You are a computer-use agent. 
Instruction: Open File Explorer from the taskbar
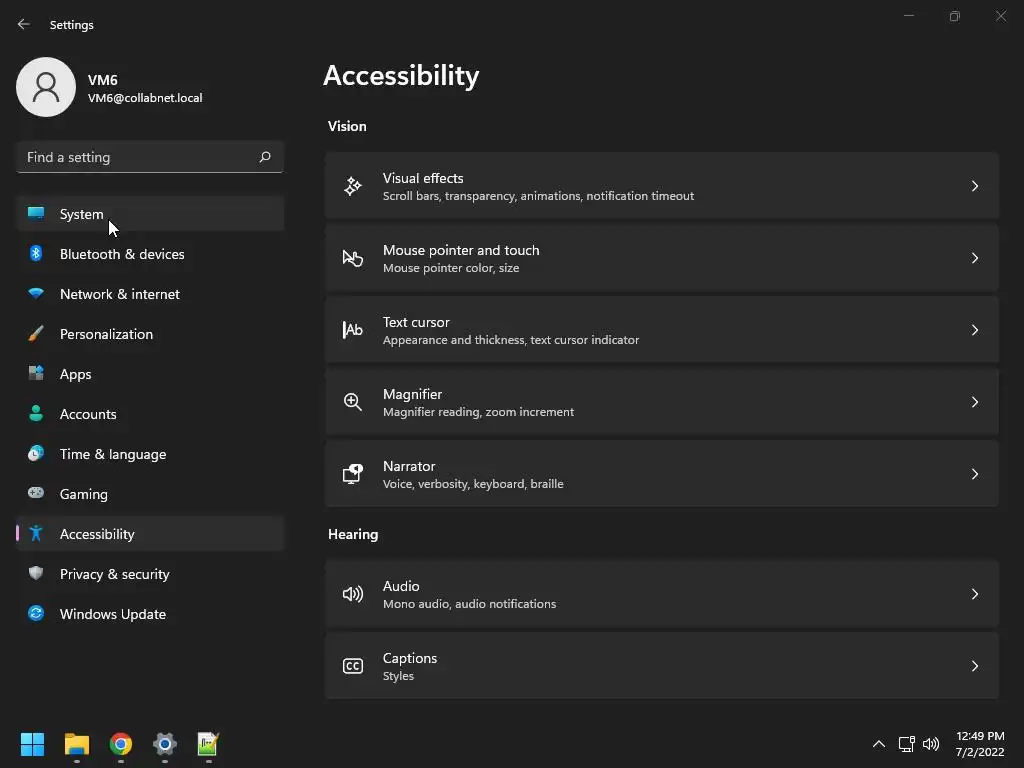[77, 744]
